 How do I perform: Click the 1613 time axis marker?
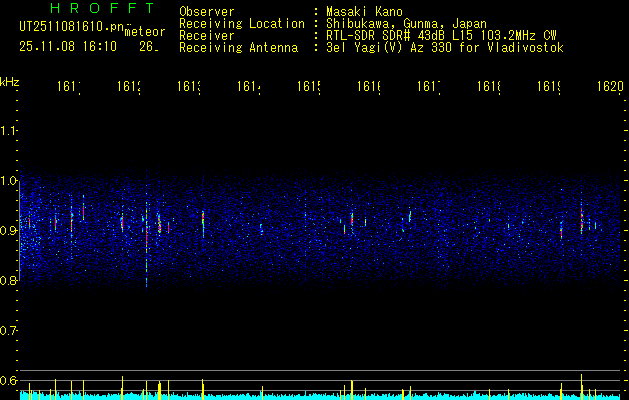(x=189, y=86)
